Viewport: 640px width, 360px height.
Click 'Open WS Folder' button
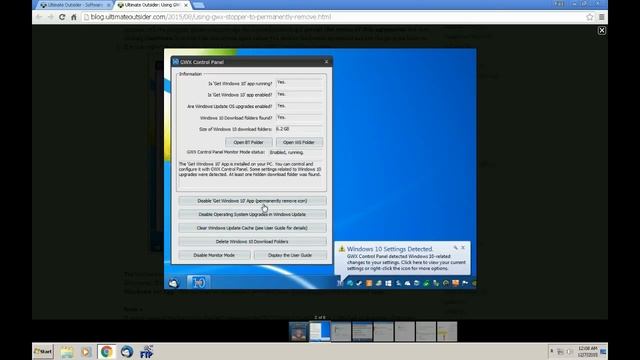(299, 142)
